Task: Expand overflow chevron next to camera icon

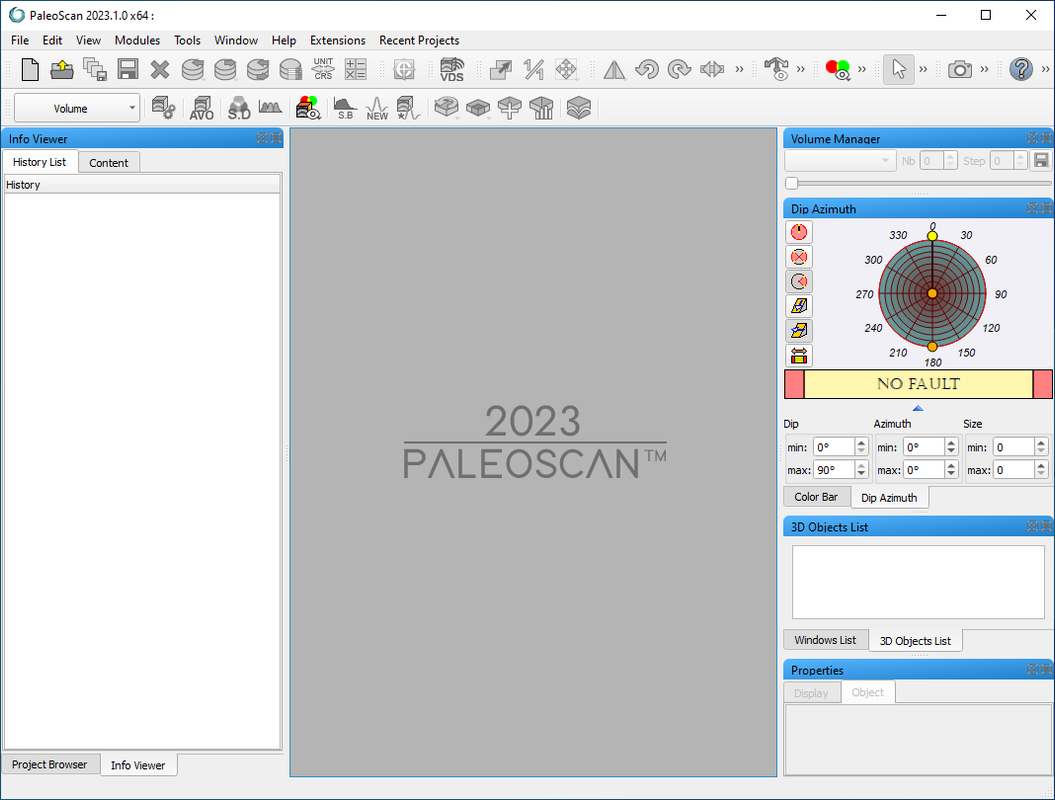Action: [984, 69]
